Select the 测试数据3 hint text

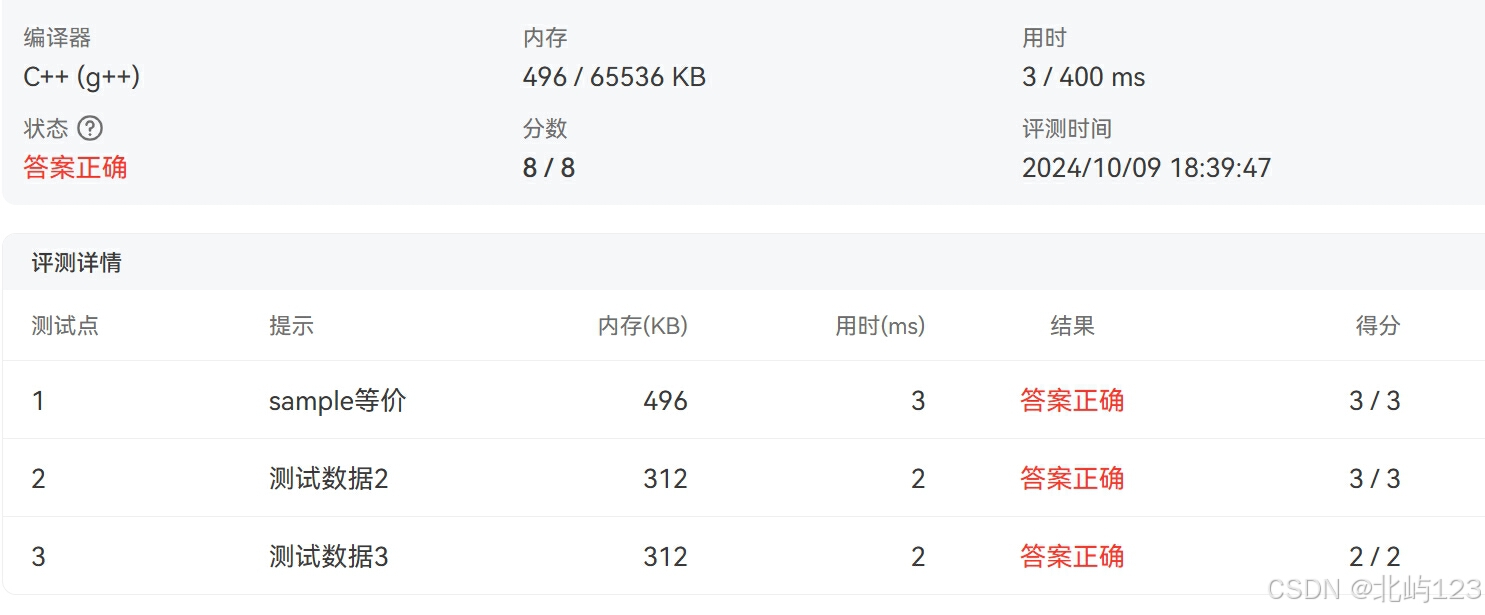(328, 556)
